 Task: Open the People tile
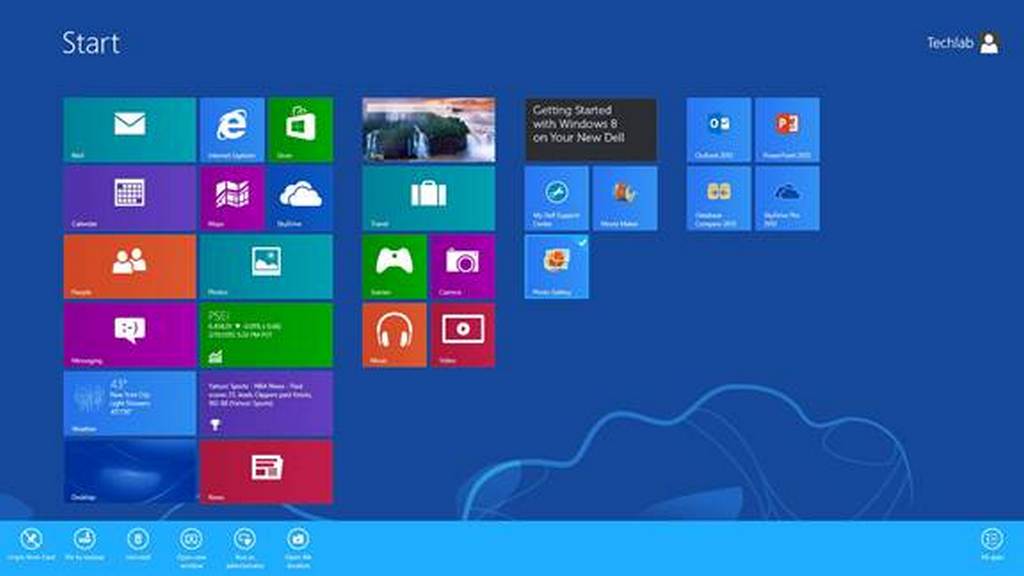tap(129, 266)
